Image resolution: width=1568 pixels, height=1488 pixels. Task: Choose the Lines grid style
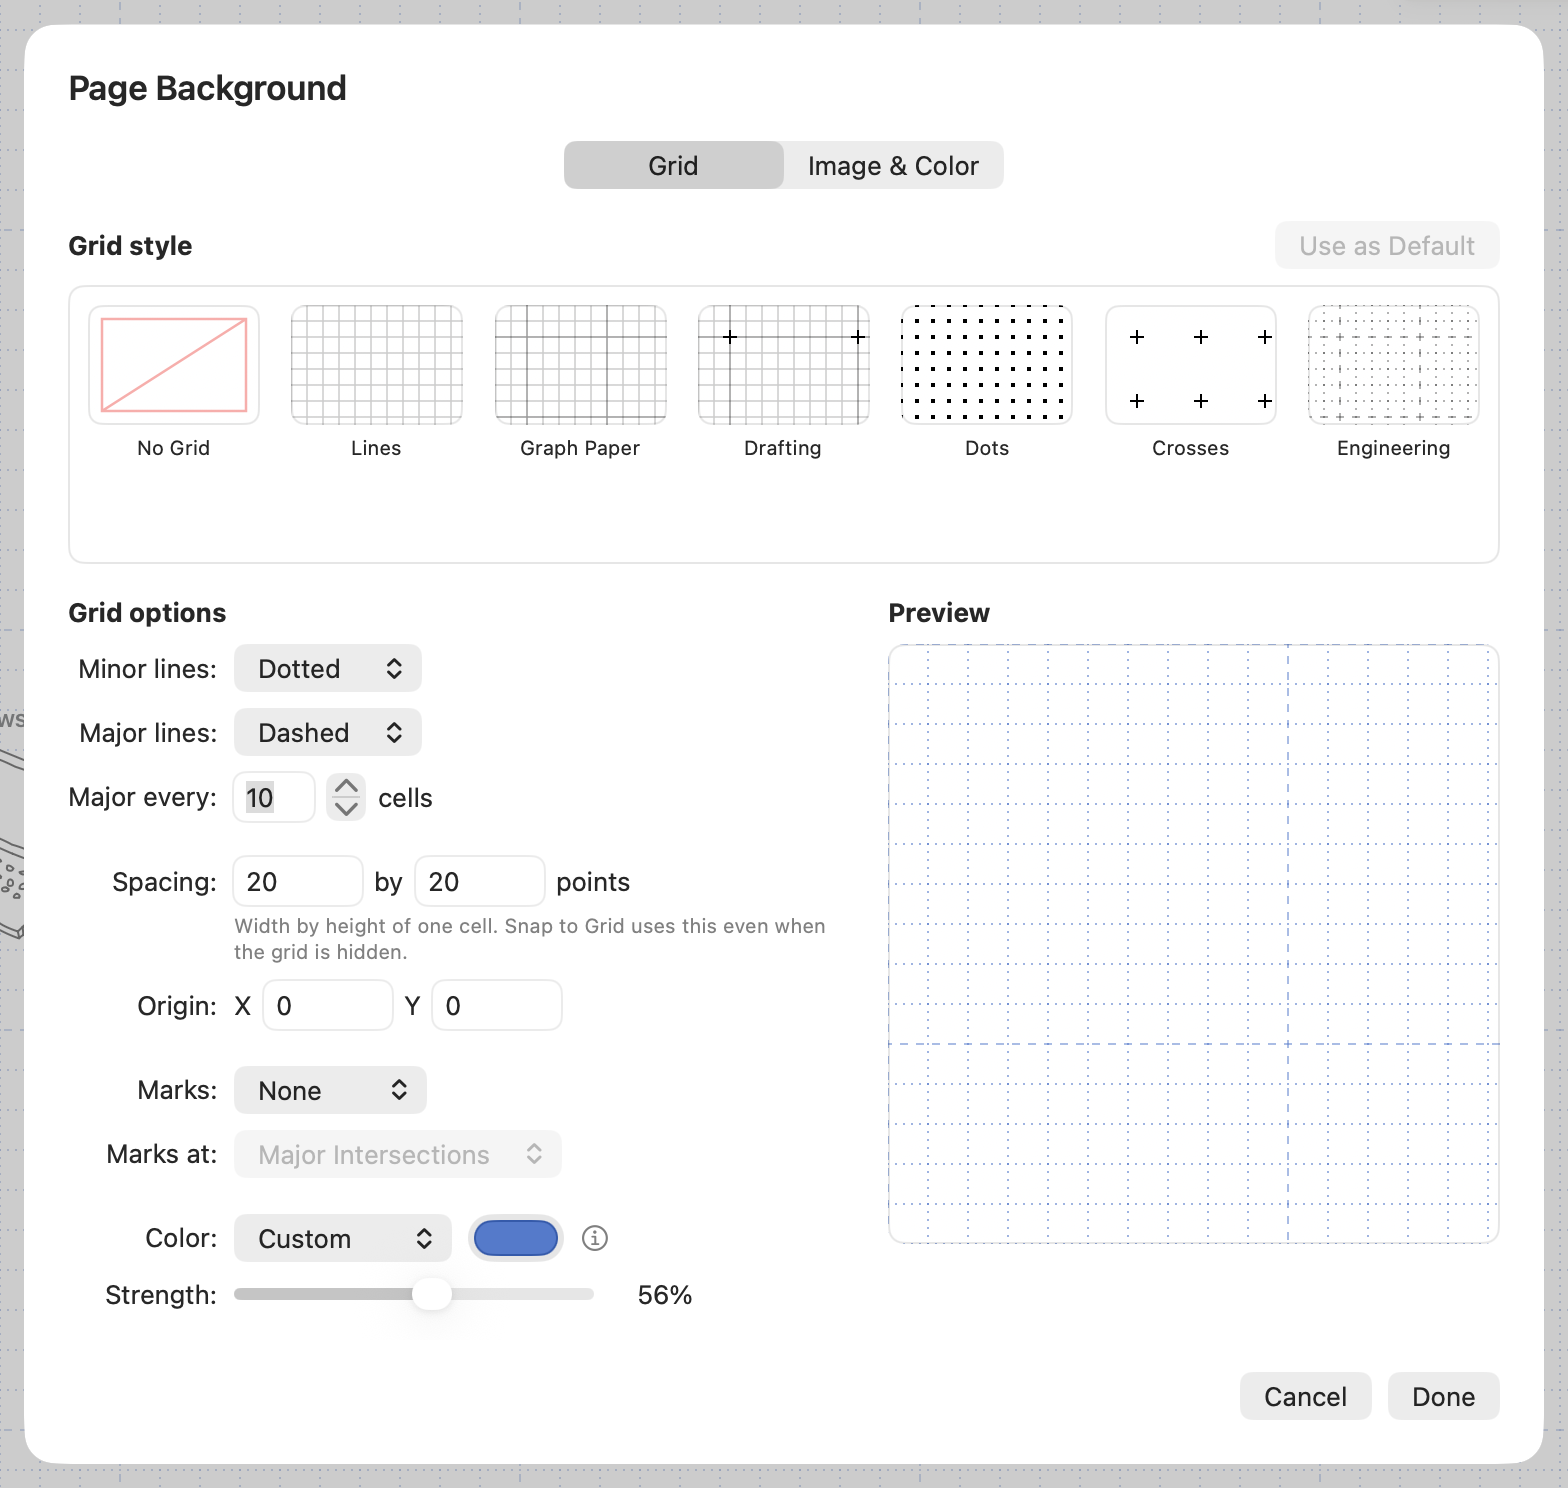(x=377, y=365)
